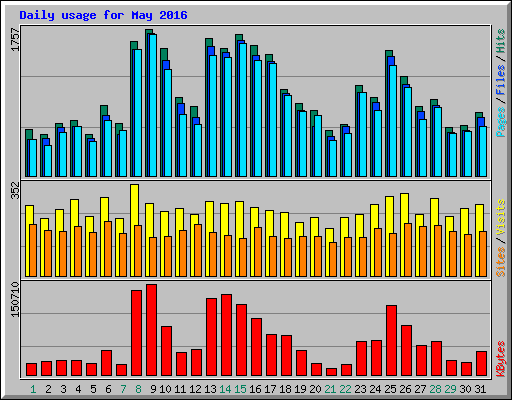Select green day label "28" on the x-axis
The image size is (512, 400).
click(x=435, y=389)
